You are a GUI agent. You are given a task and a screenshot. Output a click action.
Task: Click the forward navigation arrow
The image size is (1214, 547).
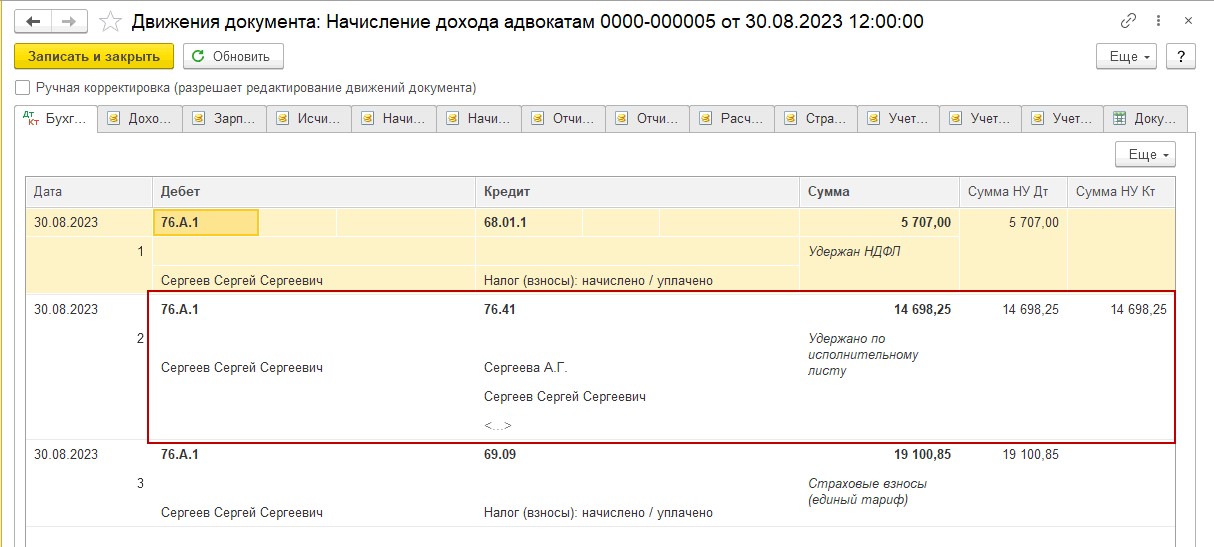click(x=69, y=21)
